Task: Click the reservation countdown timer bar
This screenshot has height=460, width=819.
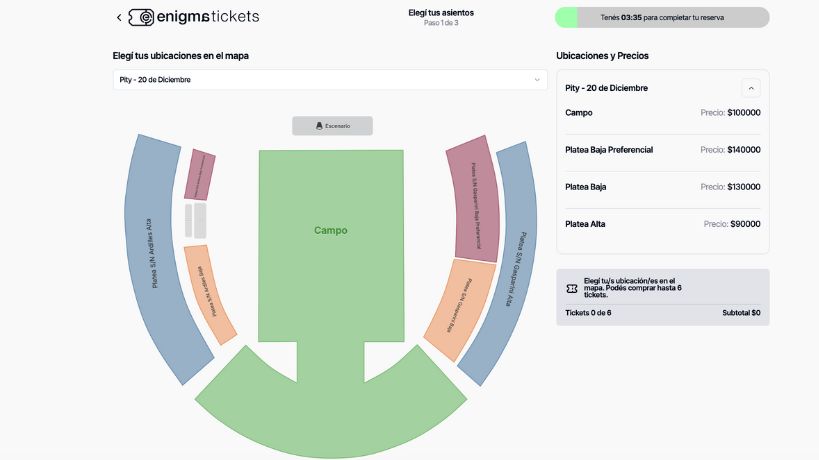Action: (x=662, y=17)
